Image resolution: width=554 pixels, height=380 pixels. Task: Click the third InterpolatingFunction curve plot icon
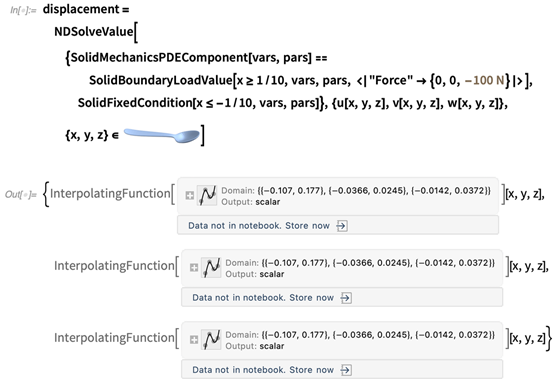(211, 340)
